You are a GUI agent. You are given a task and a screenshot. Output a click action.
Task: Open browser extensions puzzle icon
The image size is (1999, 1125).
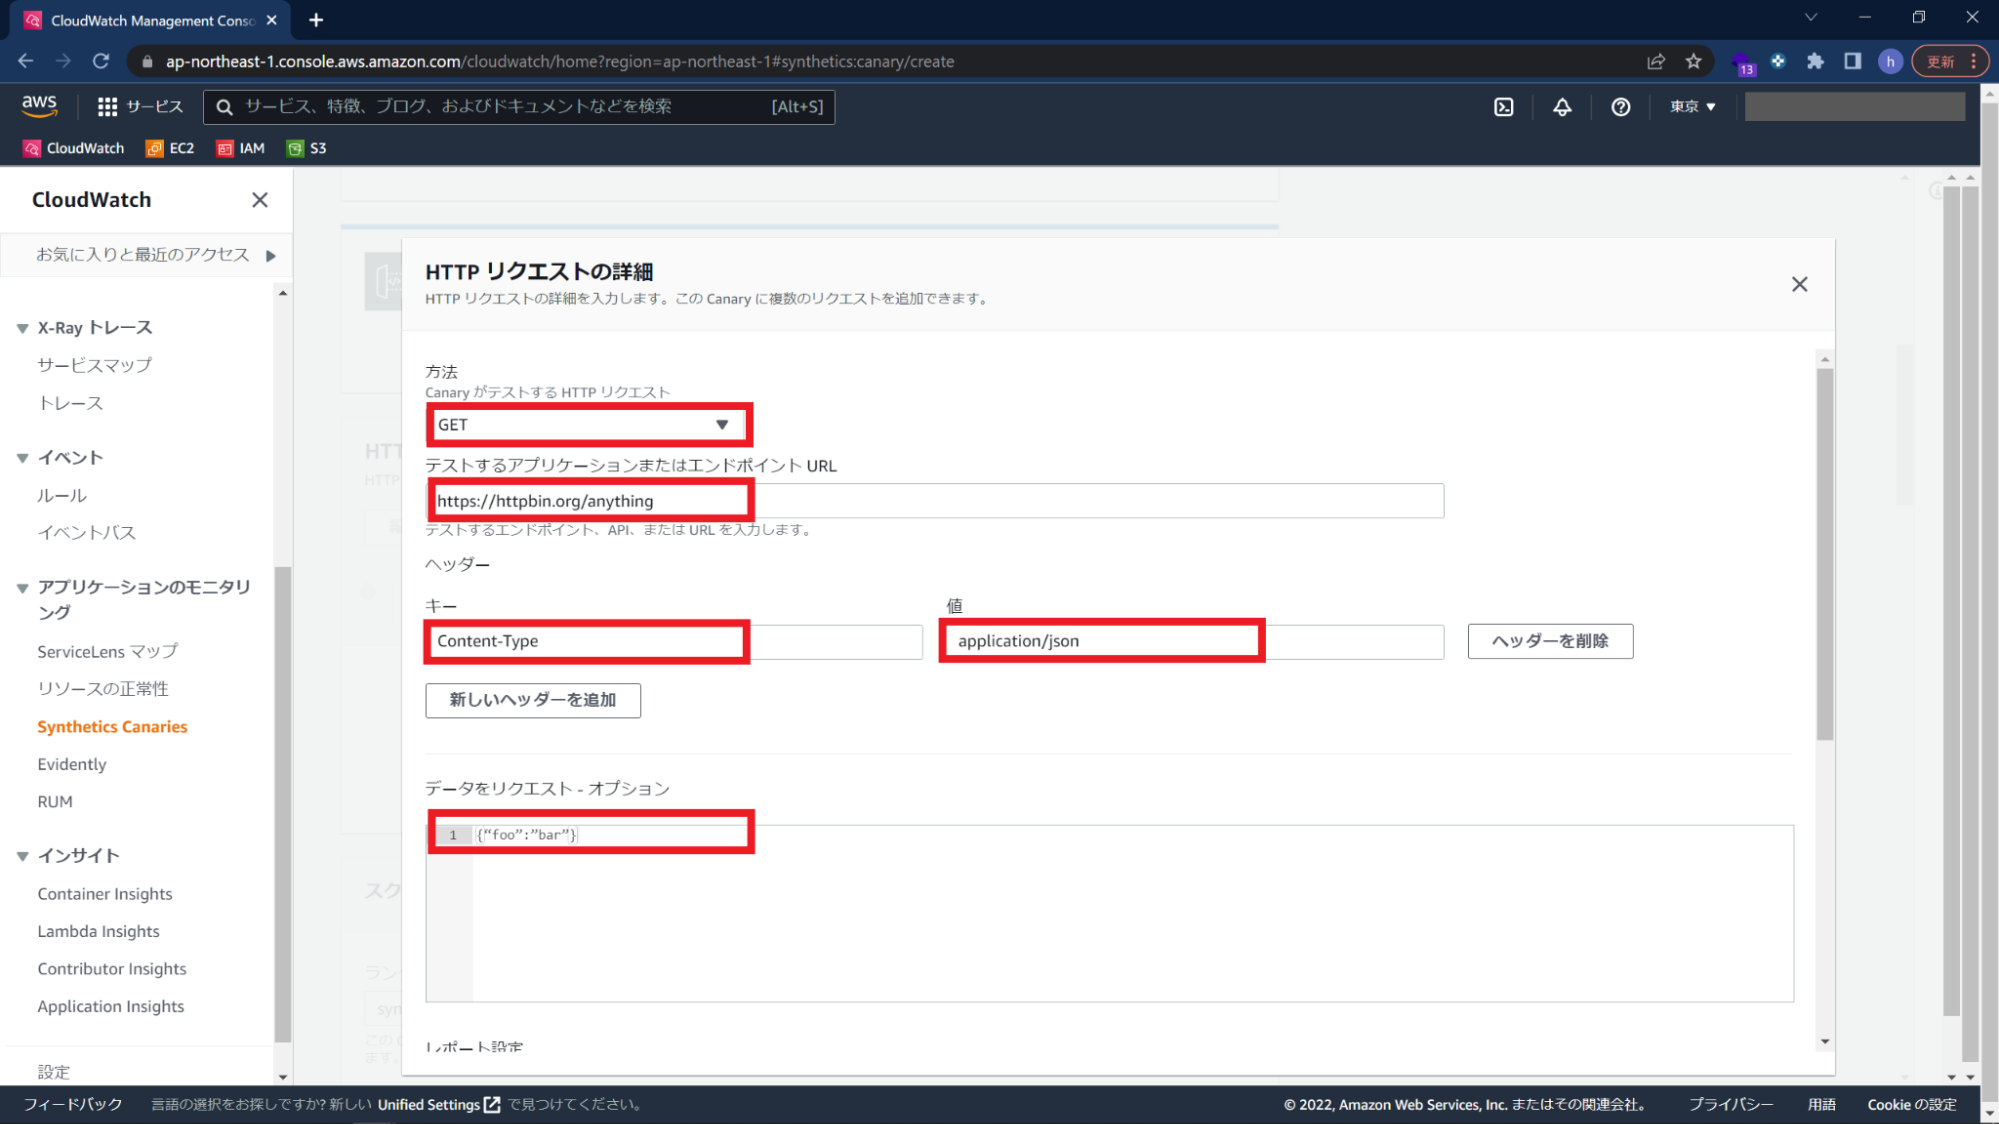(x=1815, y=61)
